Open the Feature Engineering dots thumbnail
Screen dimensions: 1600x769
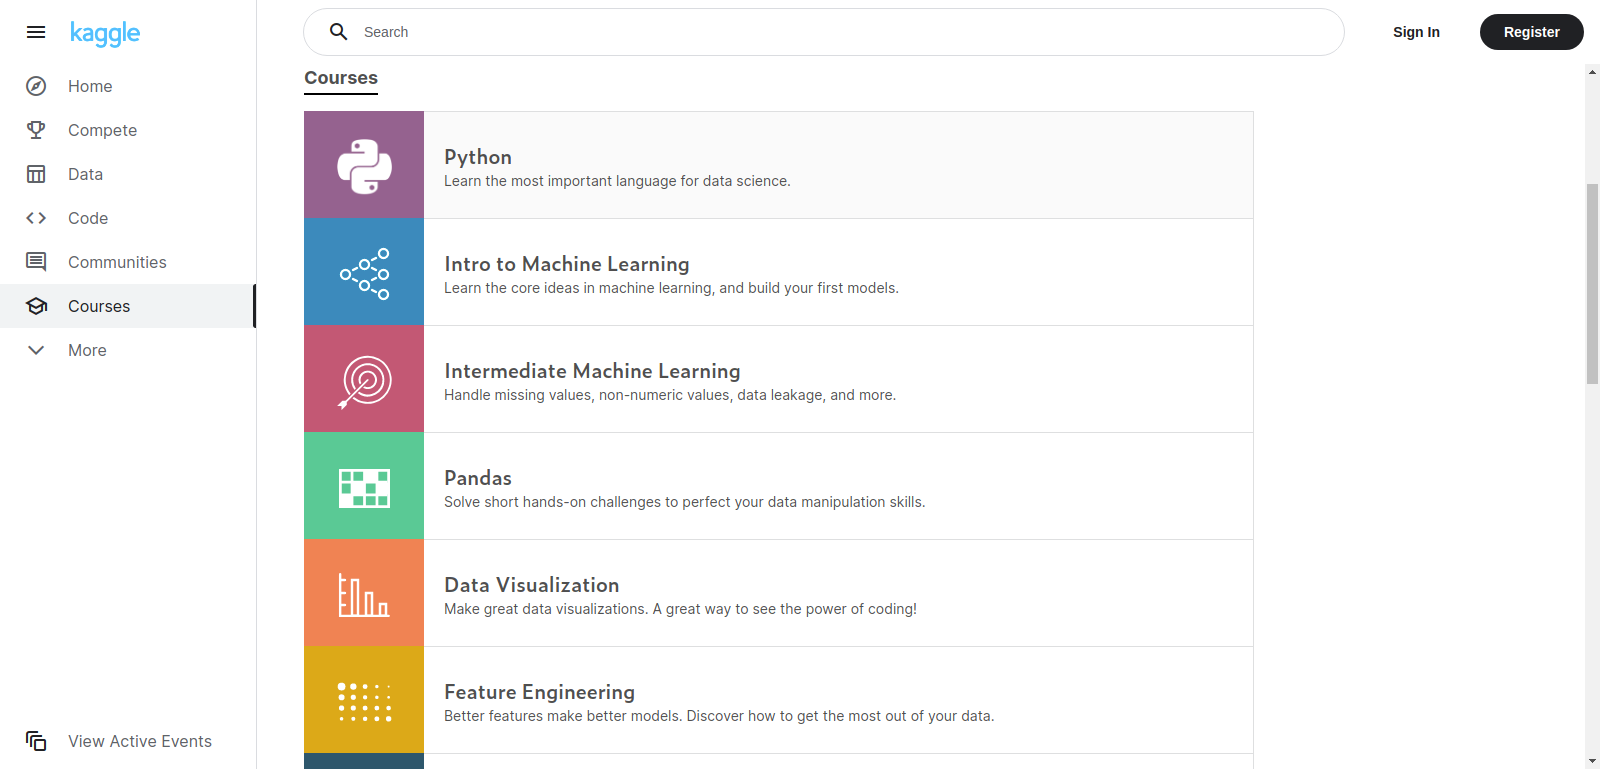(x=364, y=700)
